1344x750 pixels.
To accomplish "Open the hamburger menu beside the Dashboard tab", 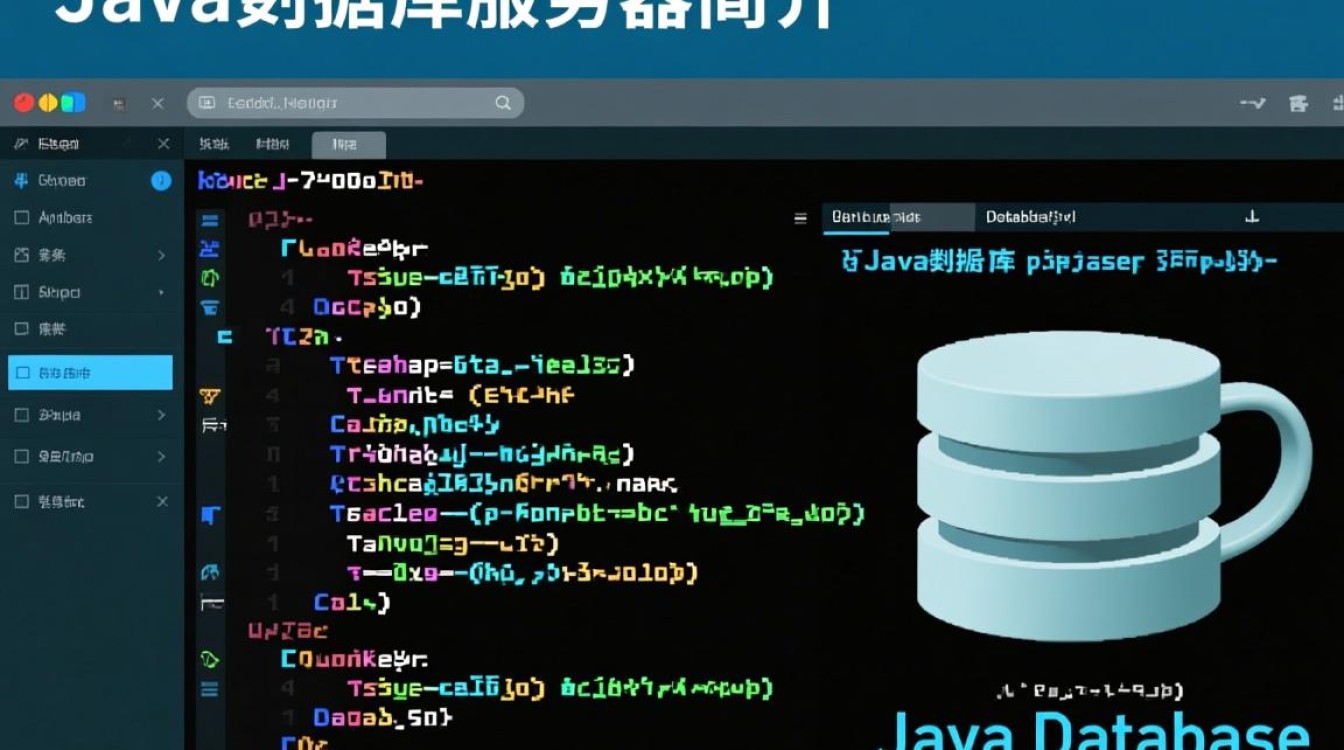I will point(800,217).
